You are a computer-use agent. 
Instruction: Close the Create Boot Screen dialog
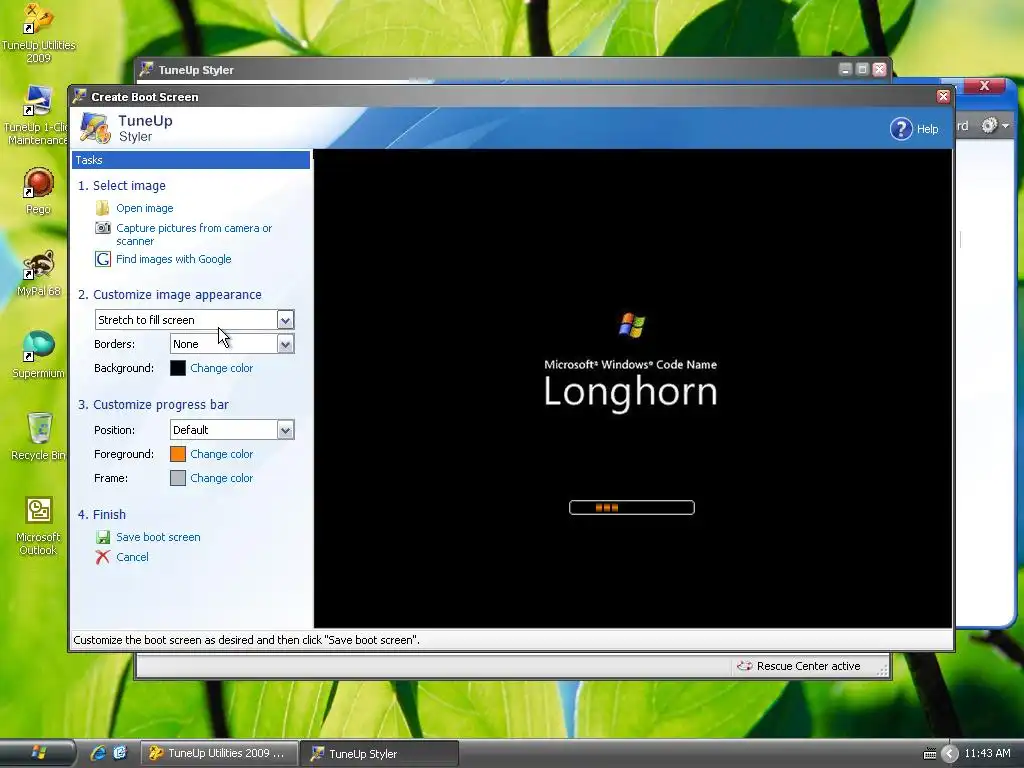943,97
